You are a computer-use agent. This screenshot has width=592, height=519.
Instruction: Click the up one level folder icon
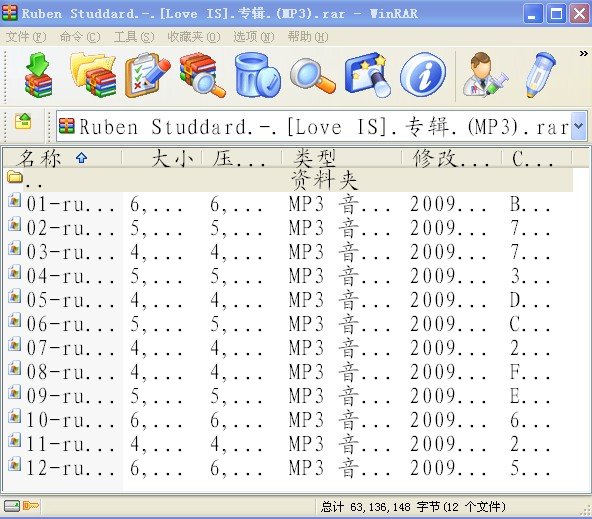23,122
